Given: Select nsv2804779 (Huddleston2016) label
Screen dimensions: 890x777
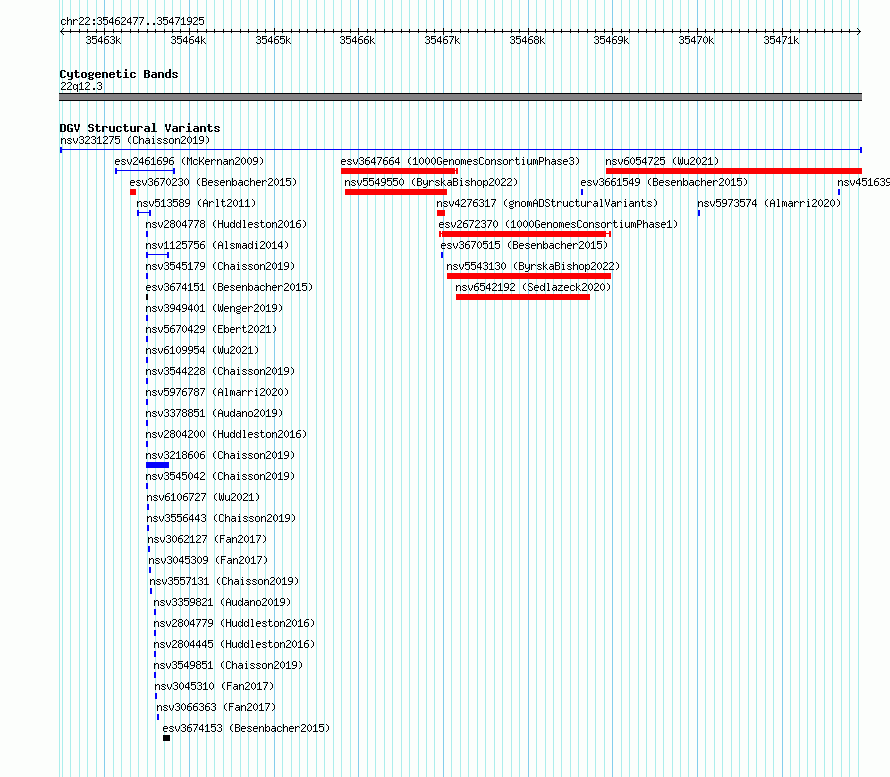Looking at the screenshot, I should tap(234, 623).
